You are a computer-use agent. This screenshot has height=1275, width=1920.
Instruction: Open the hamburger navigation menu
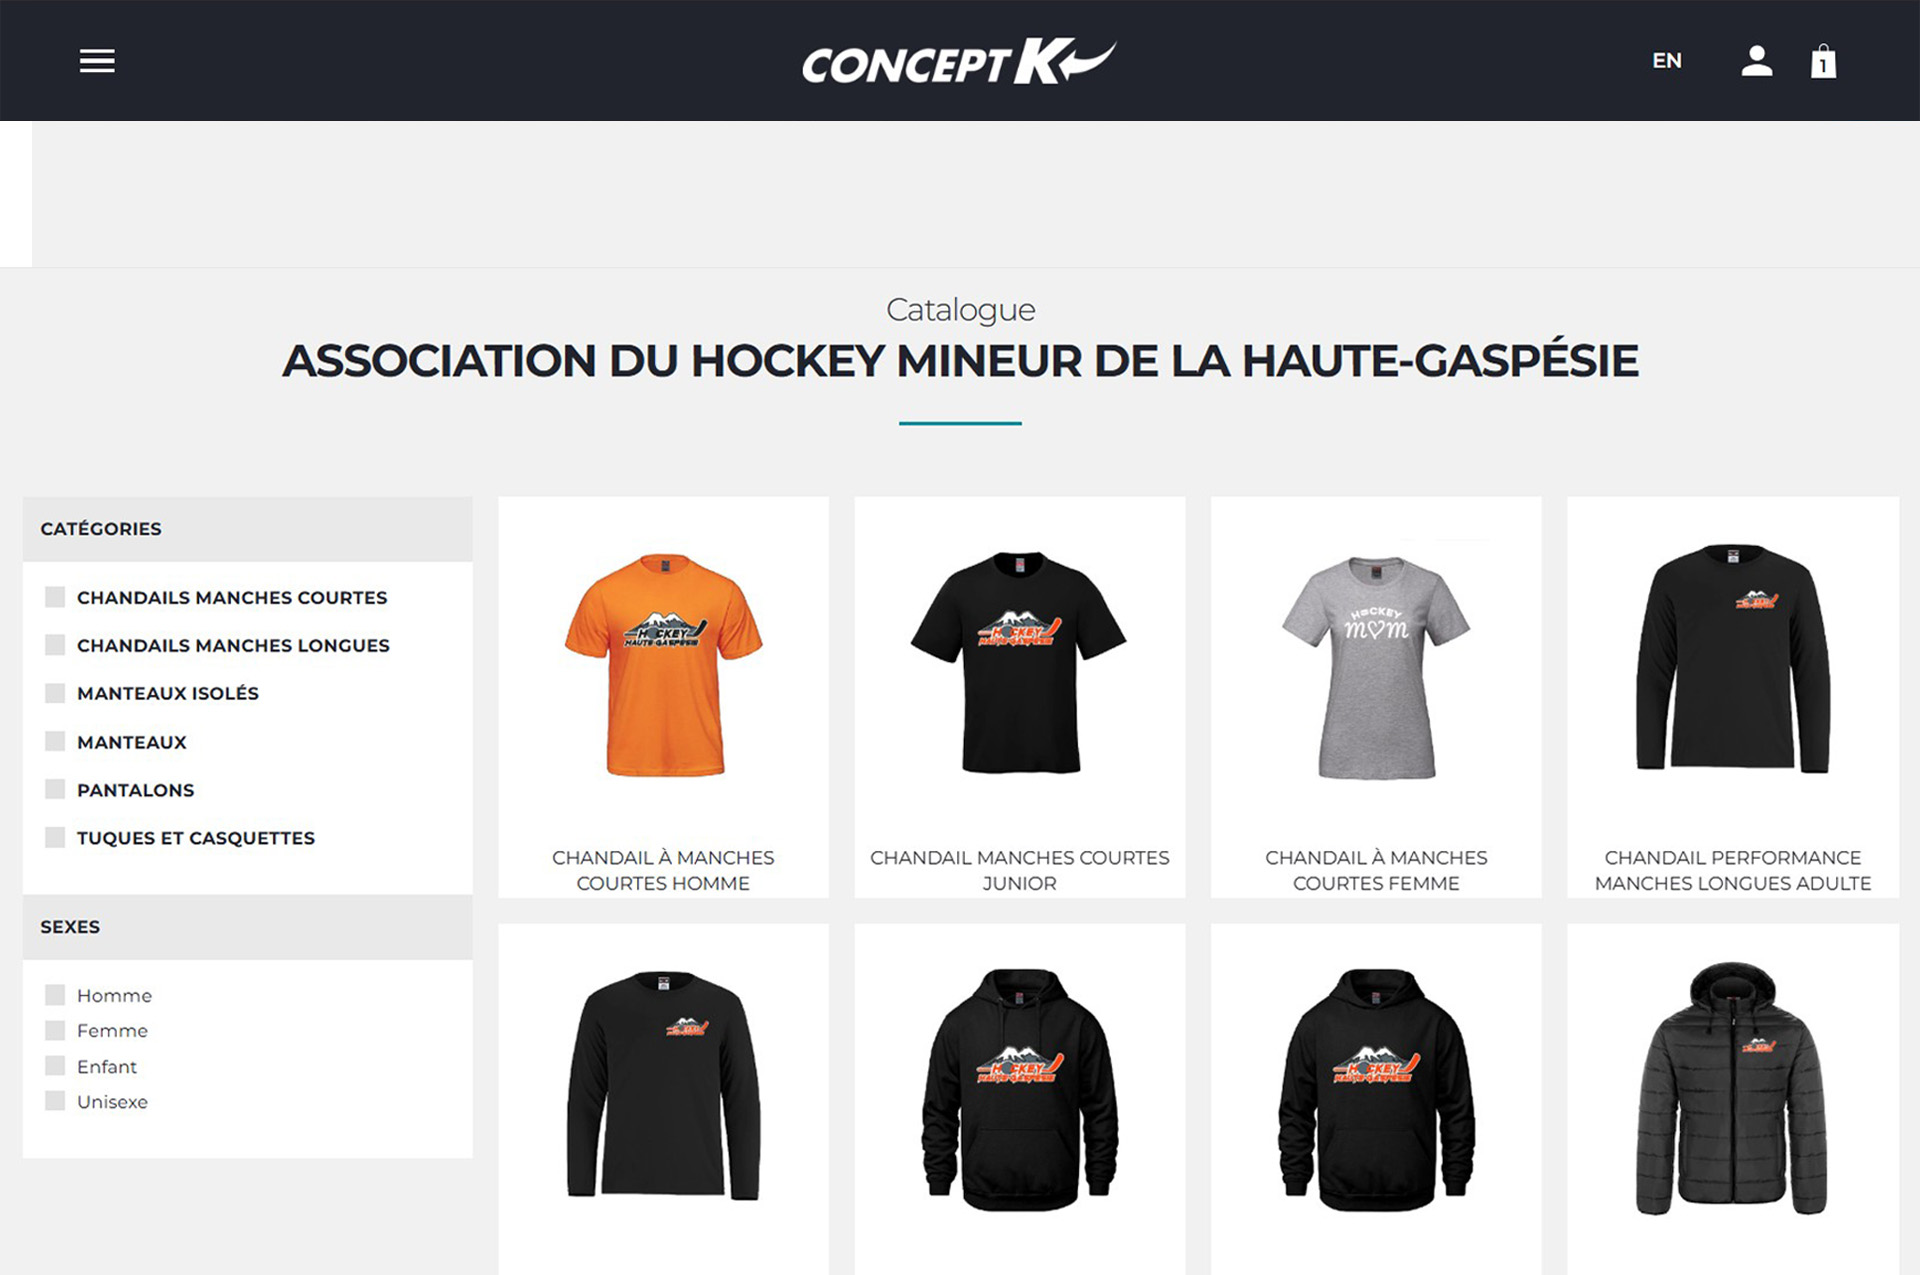pyautogui.click(x=97, y=61)
